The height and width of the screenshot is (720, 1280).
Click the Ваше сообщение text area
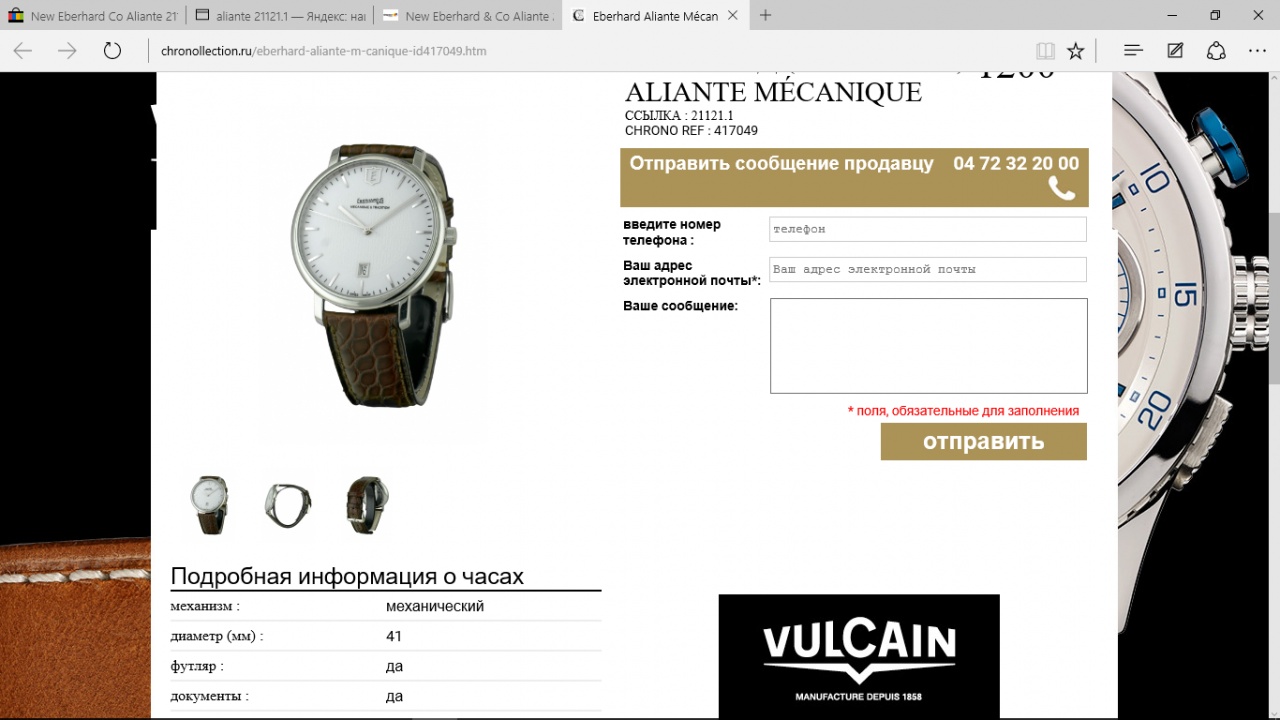(x=929, y=346)
